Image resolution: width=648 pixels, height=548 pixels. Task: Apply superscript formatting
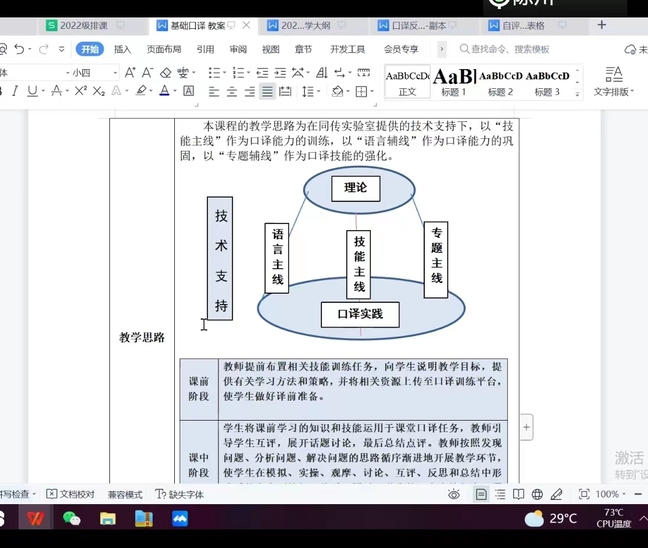tap(80, 91)
